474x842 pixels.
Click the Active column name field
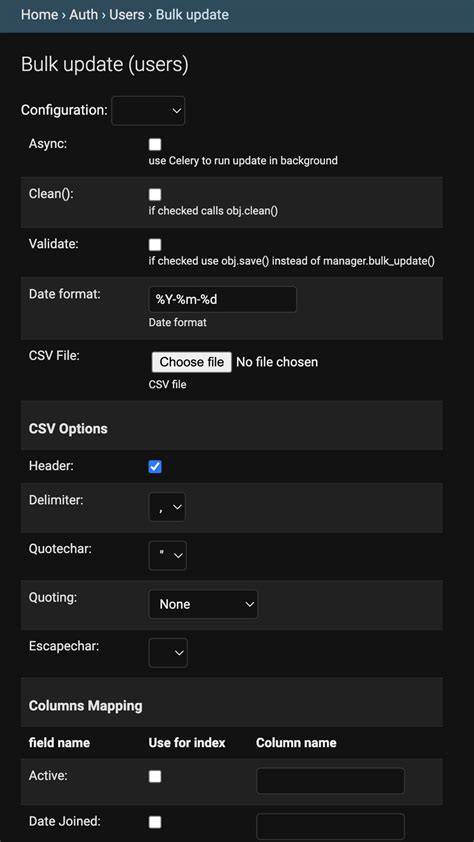330,781
